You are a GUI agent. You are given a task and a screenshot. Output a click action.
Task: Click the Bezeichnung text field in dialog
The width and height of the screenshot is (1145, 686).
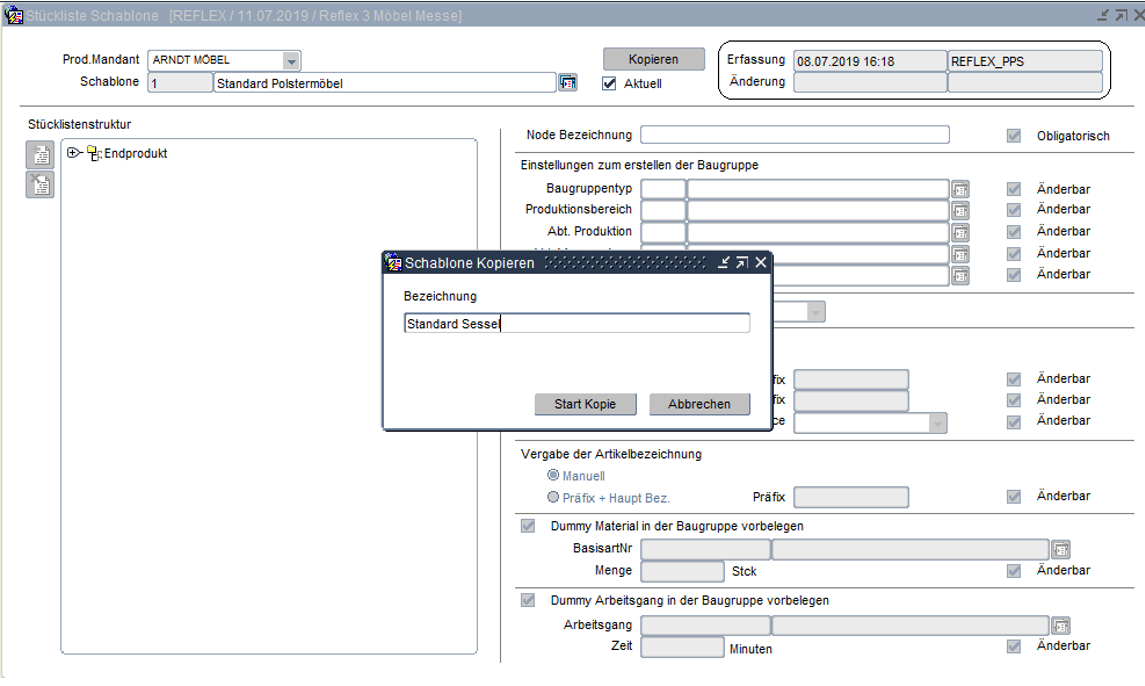point(576,324)
